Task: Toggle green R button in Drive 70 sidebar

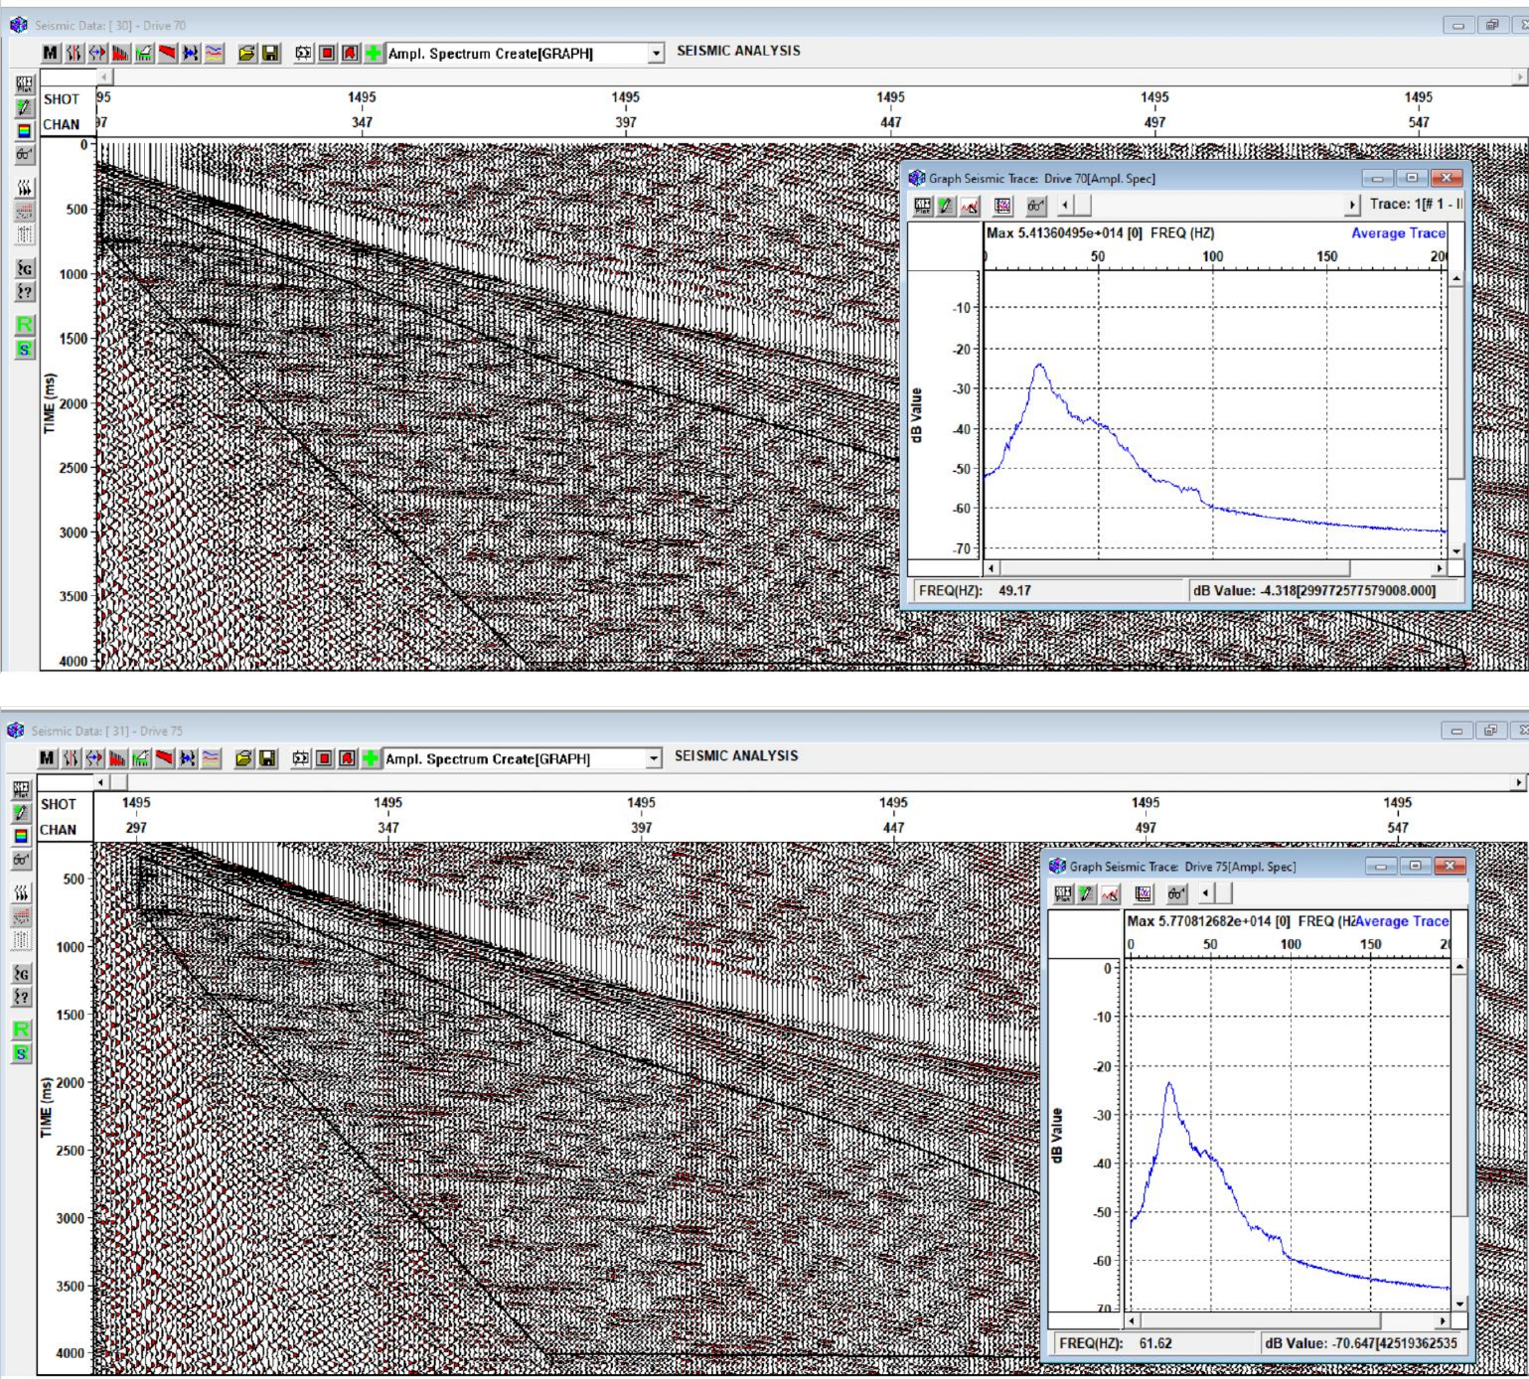Action: pyautogui.click(x=24, y=325)
